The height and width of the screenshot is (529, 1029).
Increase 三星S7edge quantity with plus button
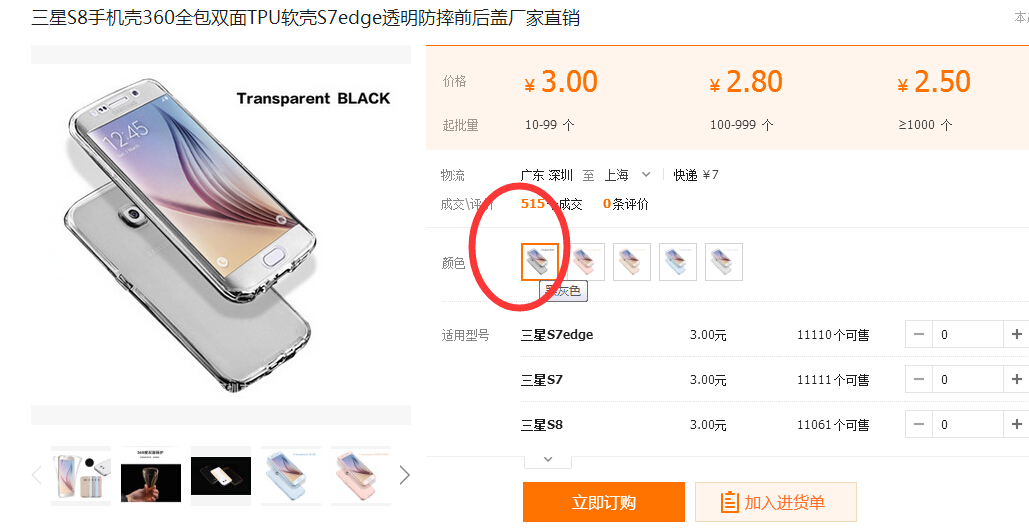(1017, 334)
